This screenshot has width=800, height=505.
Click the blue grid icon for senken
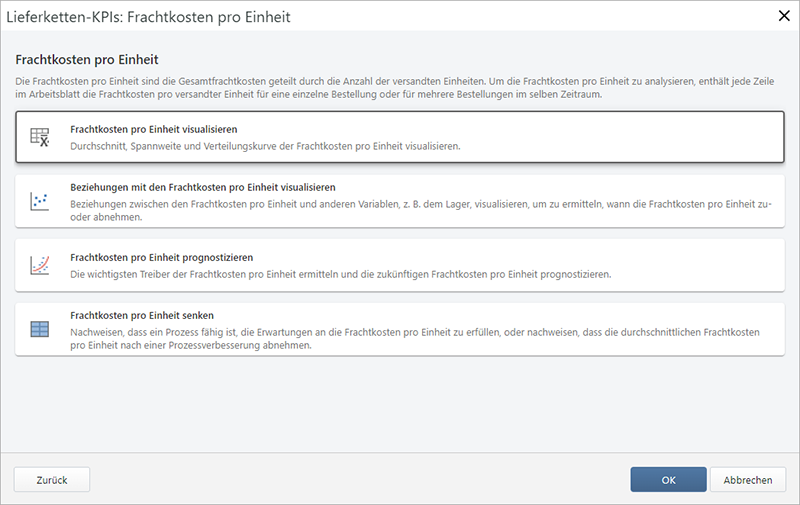pos(40,328)
